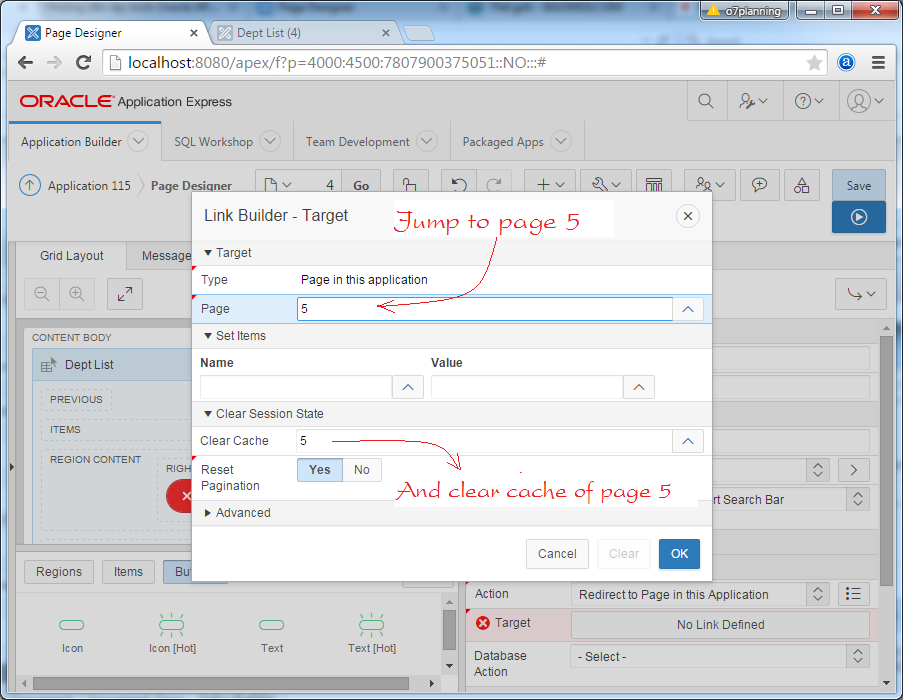This screenshot has width=903, height=700.
Task: Open the item Name list of values
Action: tap(408, 387)
